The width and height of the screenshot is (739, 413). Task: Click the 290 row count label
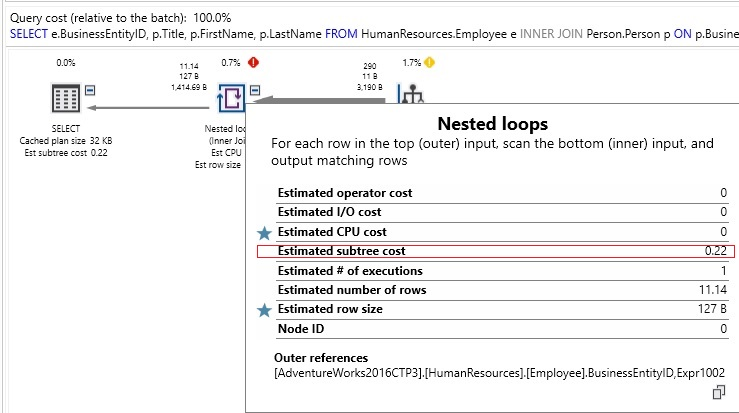370,66
